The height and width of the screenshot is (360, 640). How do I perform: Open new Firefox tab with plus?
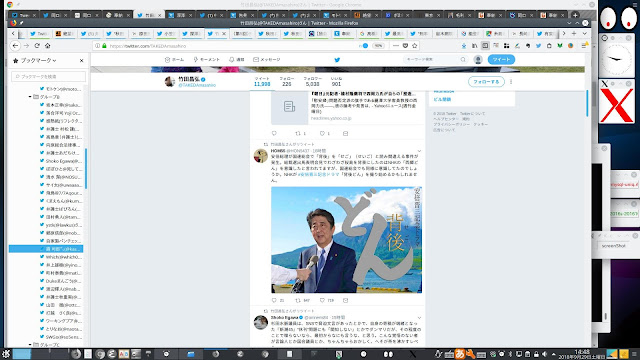tap(574, 33)
